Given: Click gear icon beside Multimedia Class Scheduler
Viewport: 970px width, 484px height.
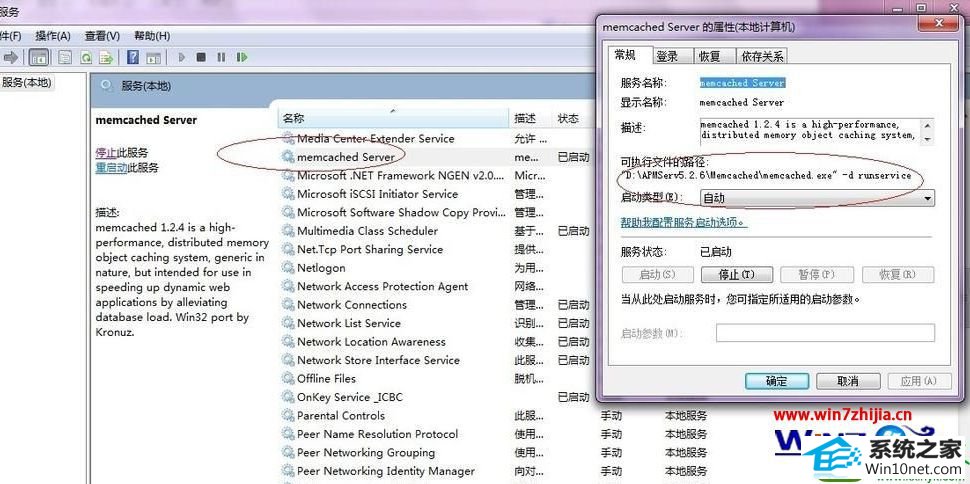Looking at the screenshot, I should pyautogui.click(x=288, y=231).
